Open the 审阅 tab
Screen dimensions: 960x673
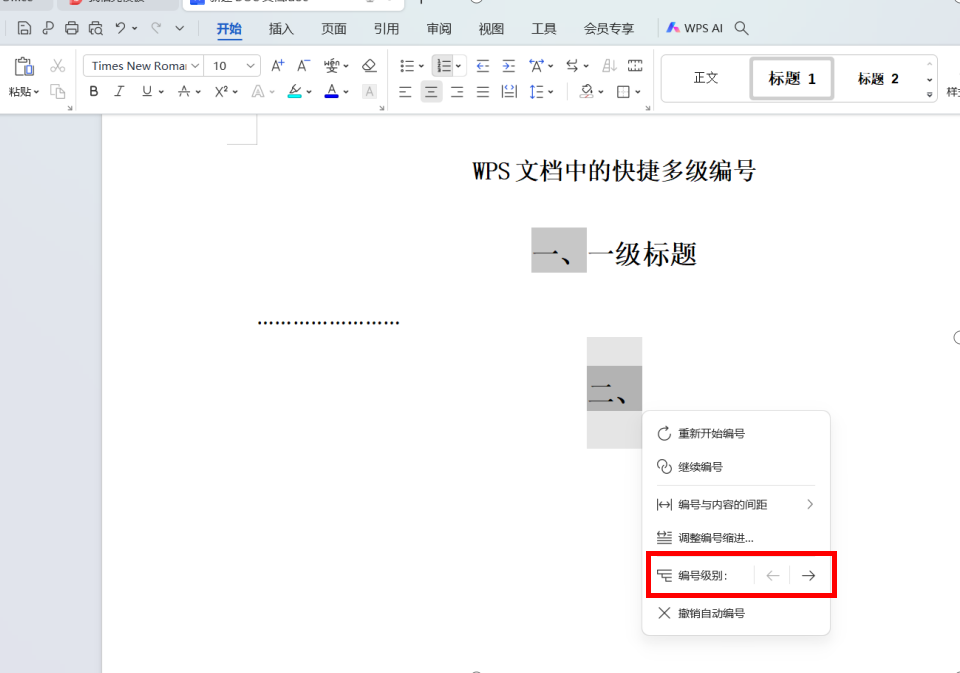coord(439,29)
